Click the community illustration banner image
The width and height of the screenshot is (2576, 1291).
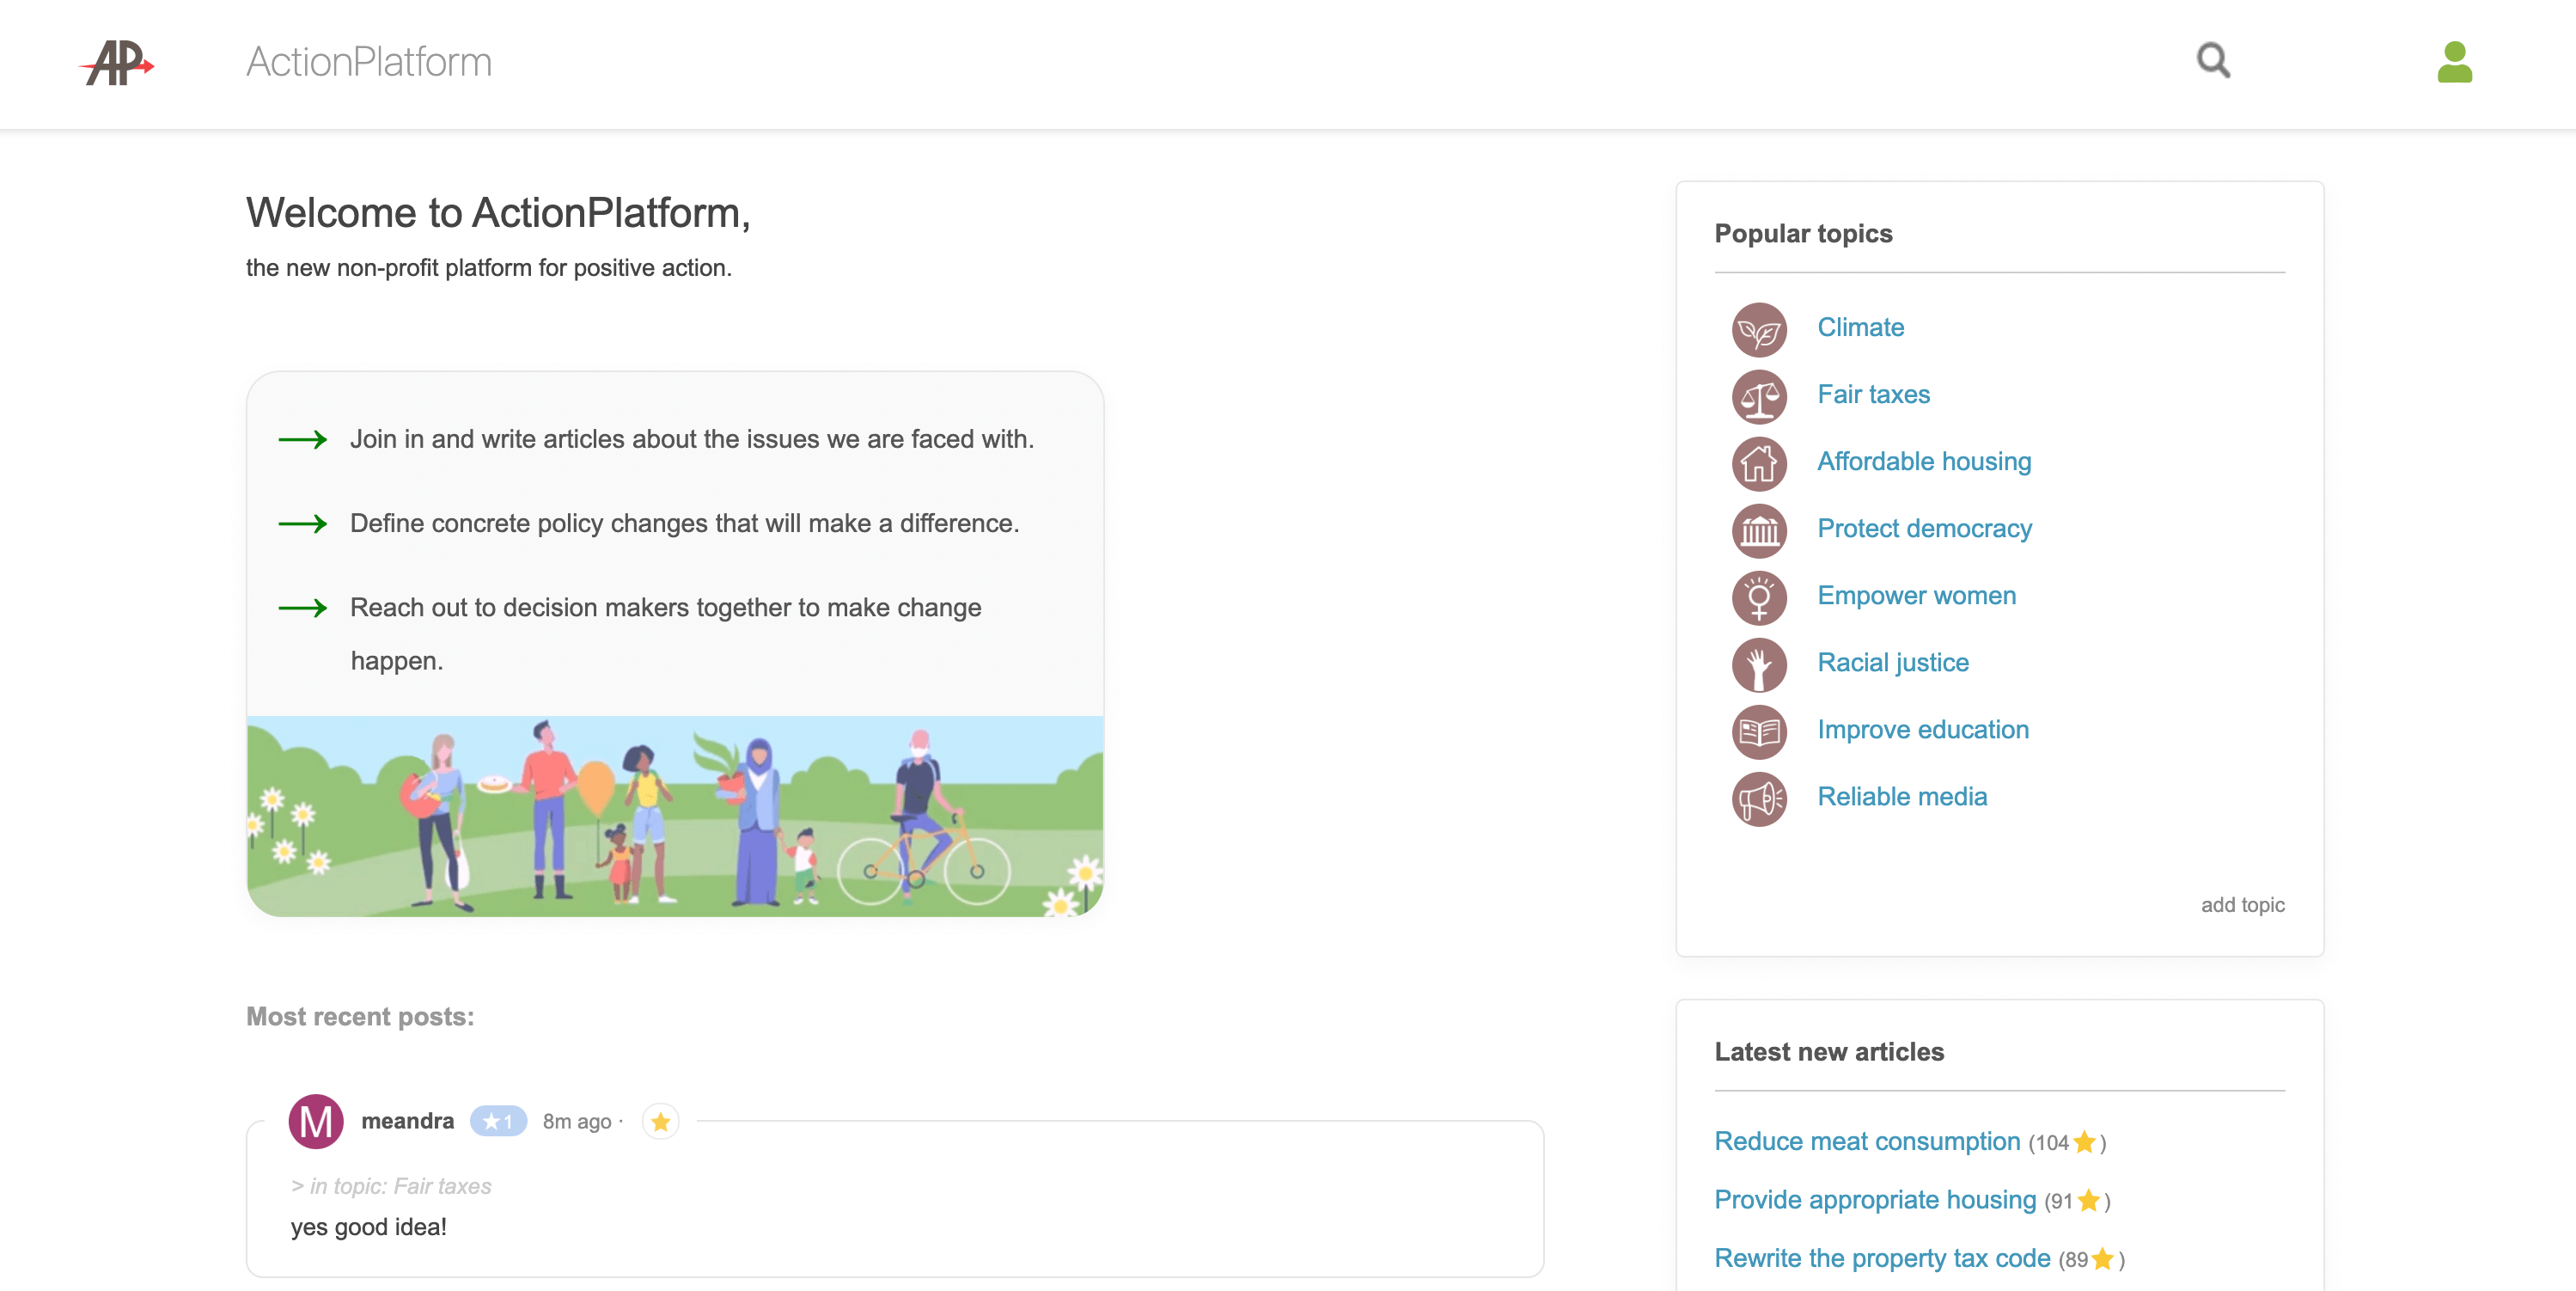[x=675, y=815]
